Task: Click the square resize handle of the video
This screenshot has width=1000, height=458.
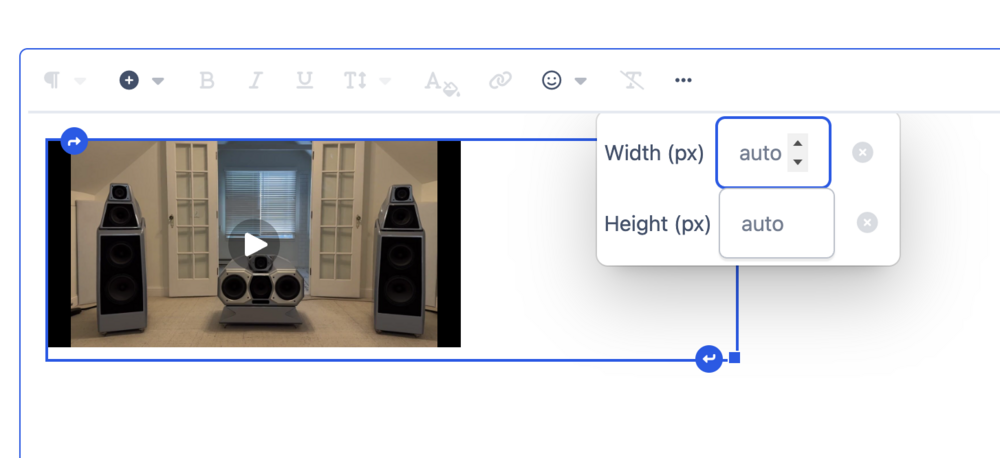Action: (734, 358)
